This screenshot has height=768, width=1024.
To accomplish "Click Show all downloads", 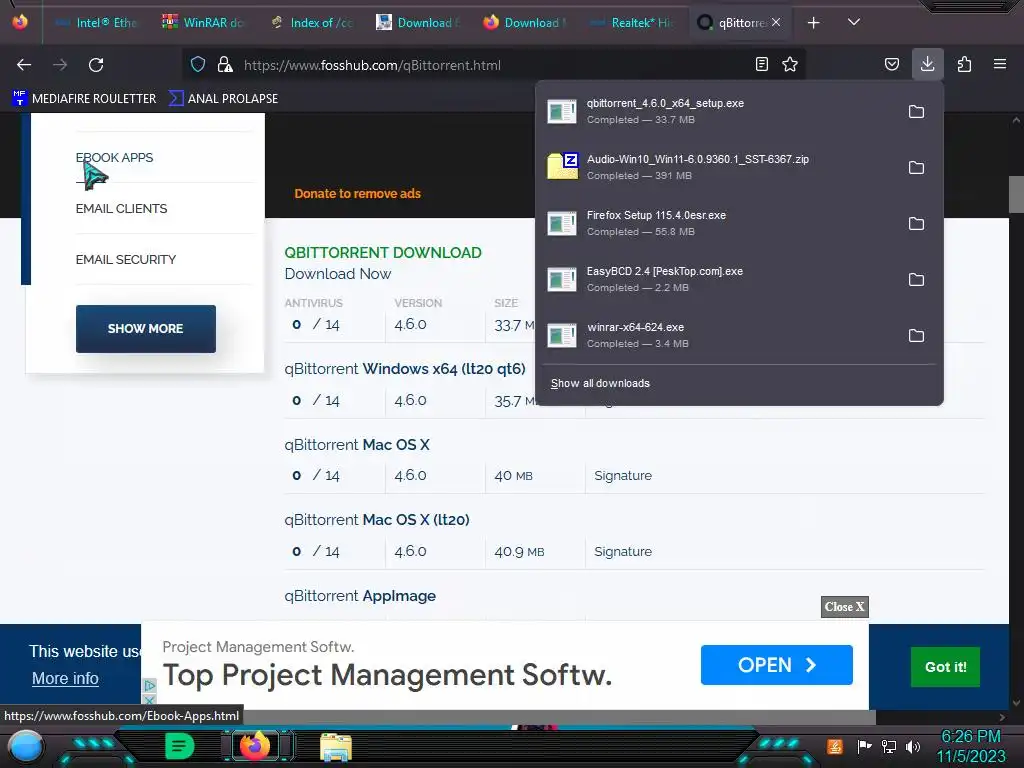I will coord(600,383).
